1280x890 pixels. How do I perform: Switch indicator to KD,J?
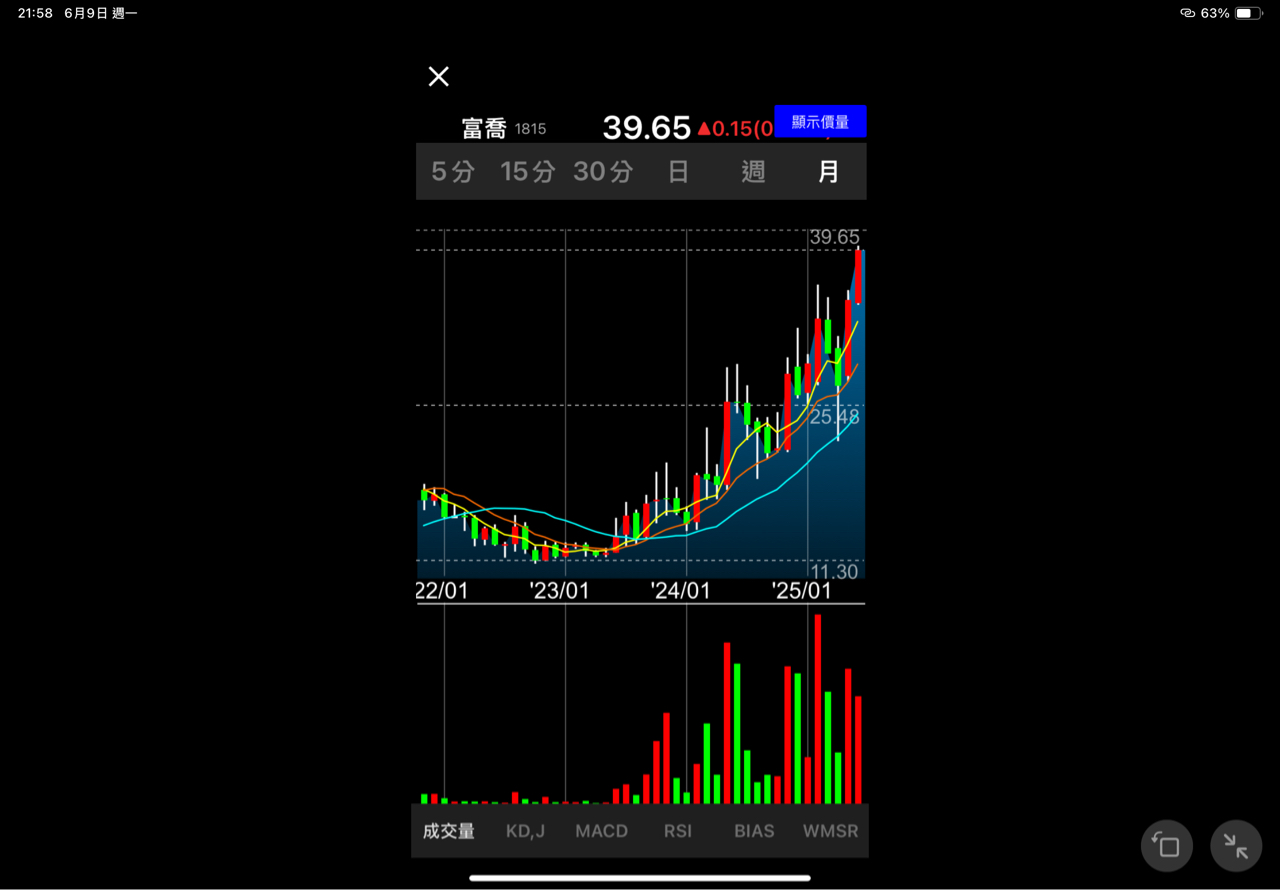[525, 831]
